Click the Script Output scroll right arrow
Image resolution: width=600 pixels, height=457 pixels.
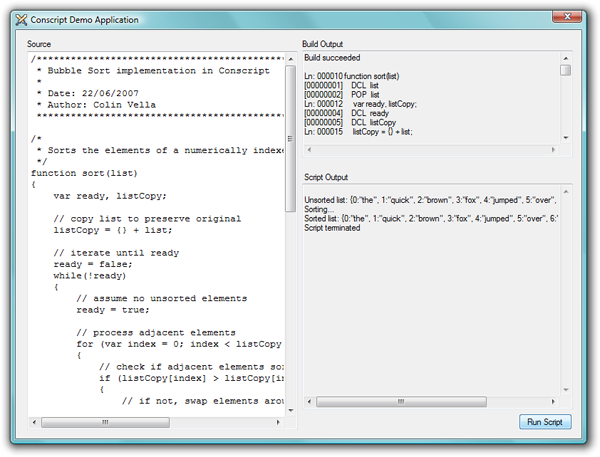pos(553,402)
